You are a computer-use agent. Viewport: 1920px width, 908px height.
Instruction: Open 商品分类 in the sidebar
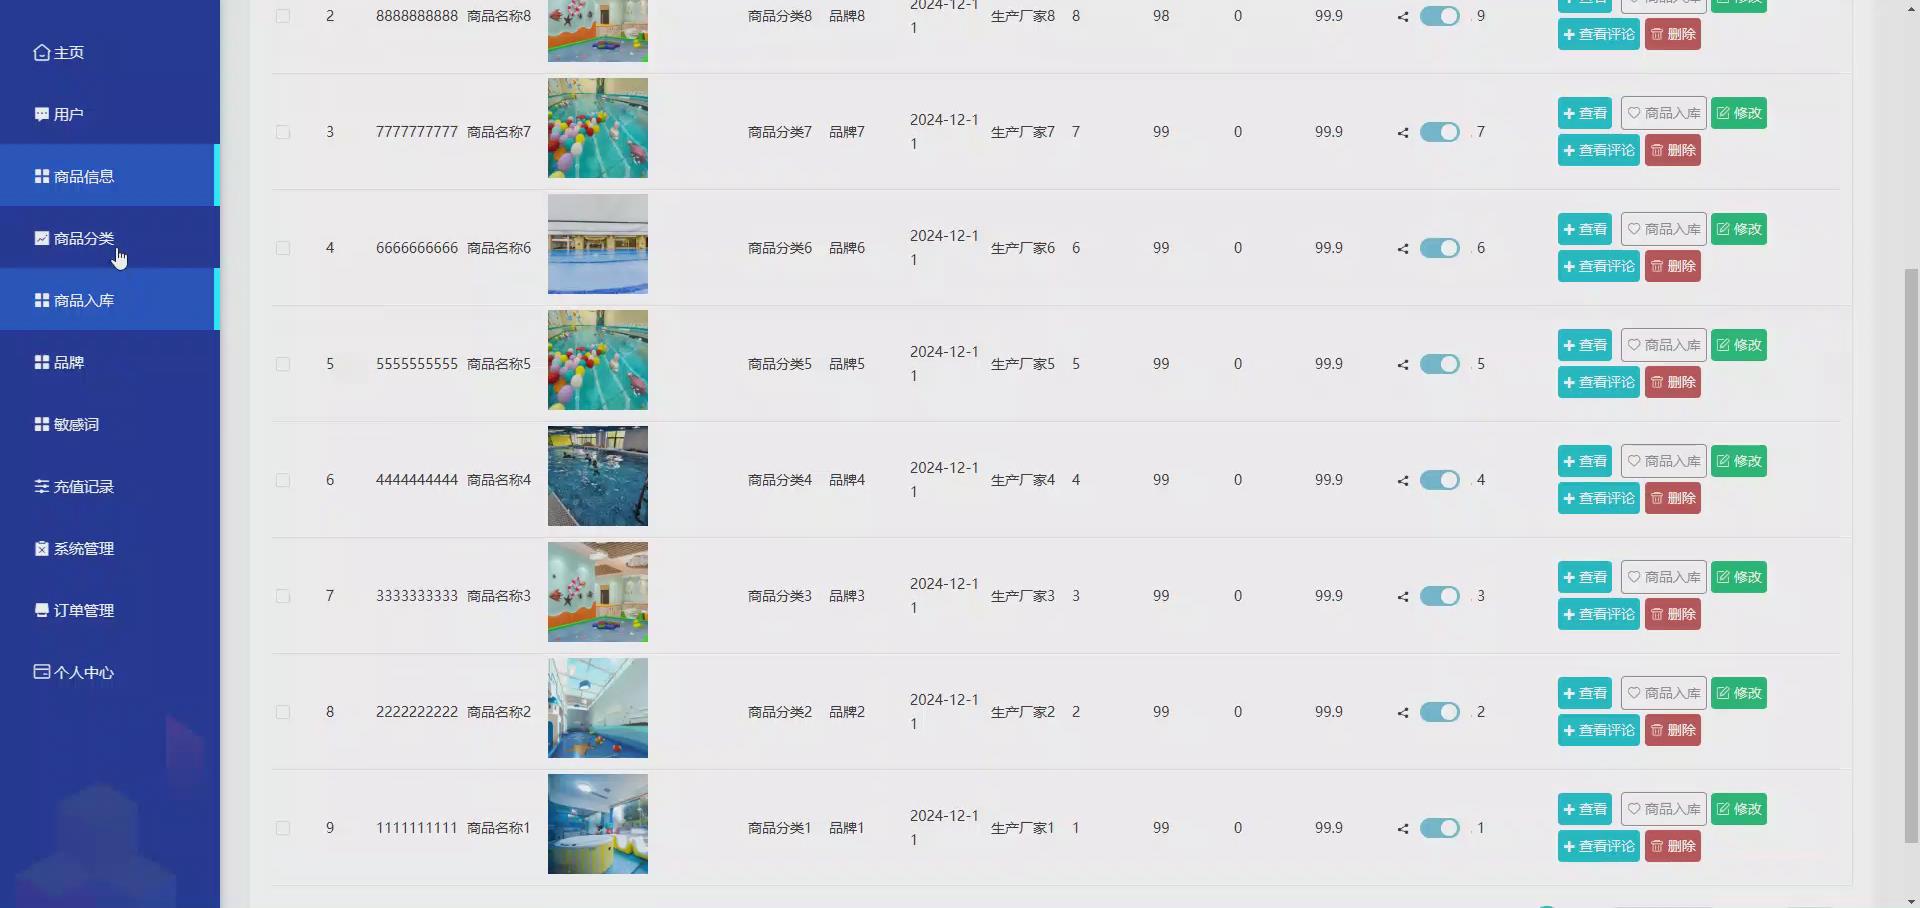[x=110, y=238]
